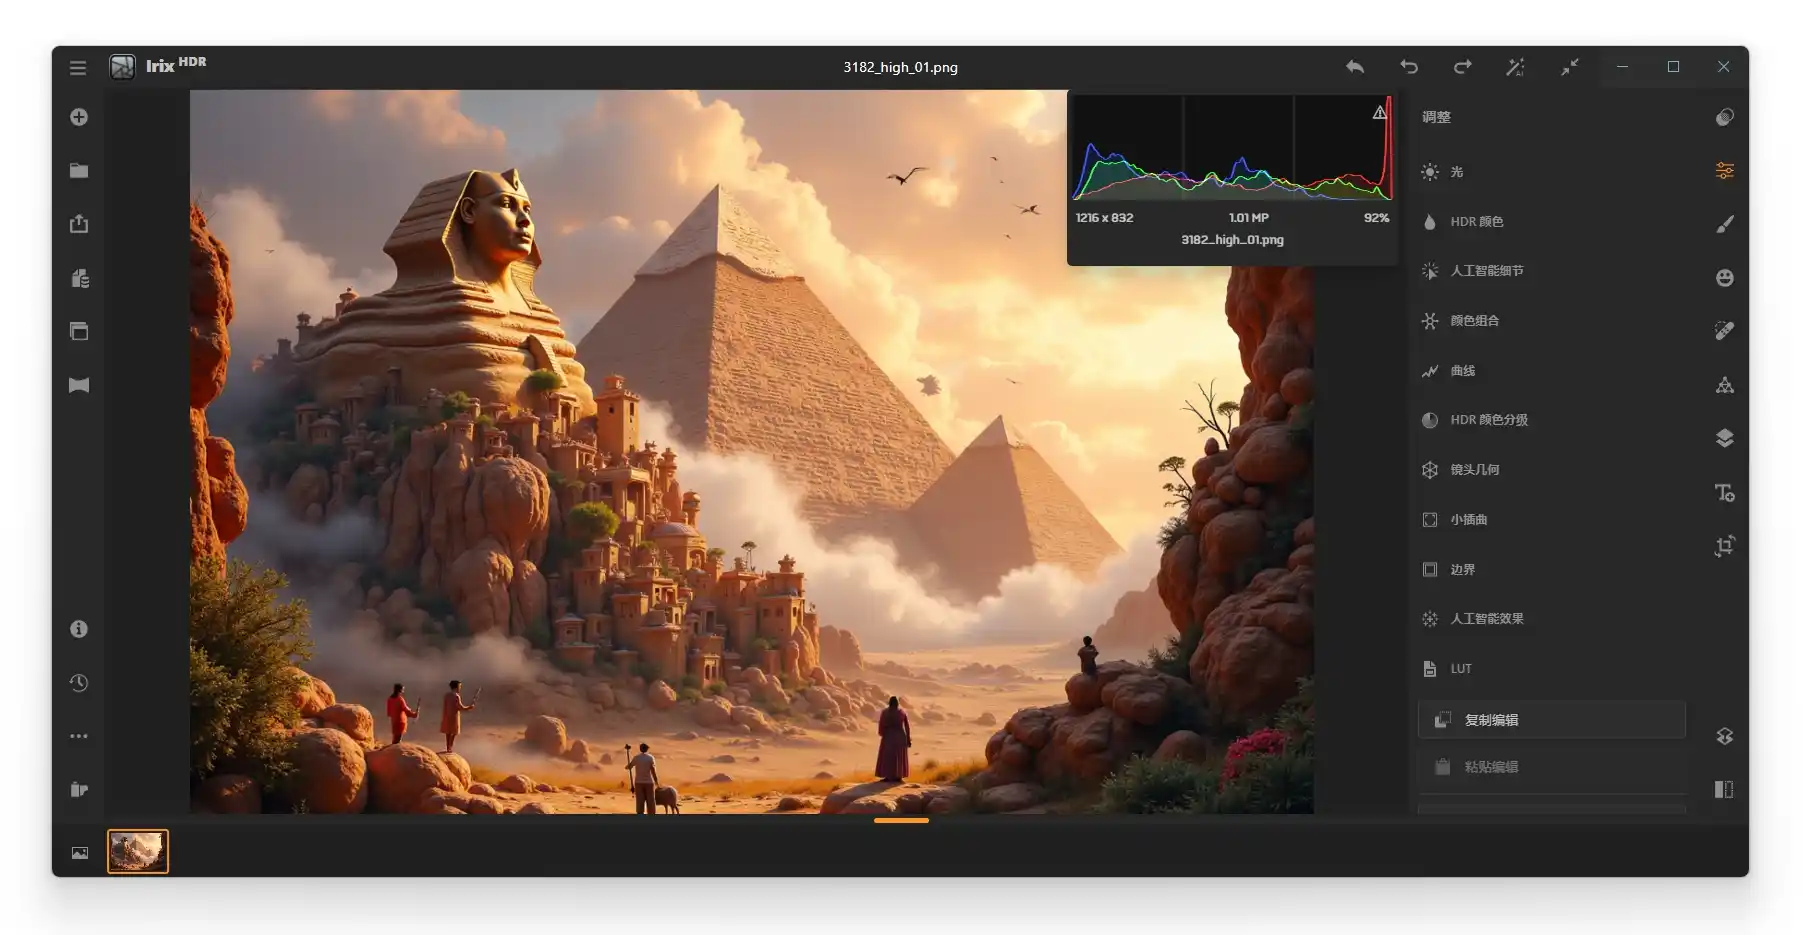Image resolution: width=1803 pixels, height=935 pixels.
Task: Toggle the before/after split compare view
Action: coord(1723,789)
